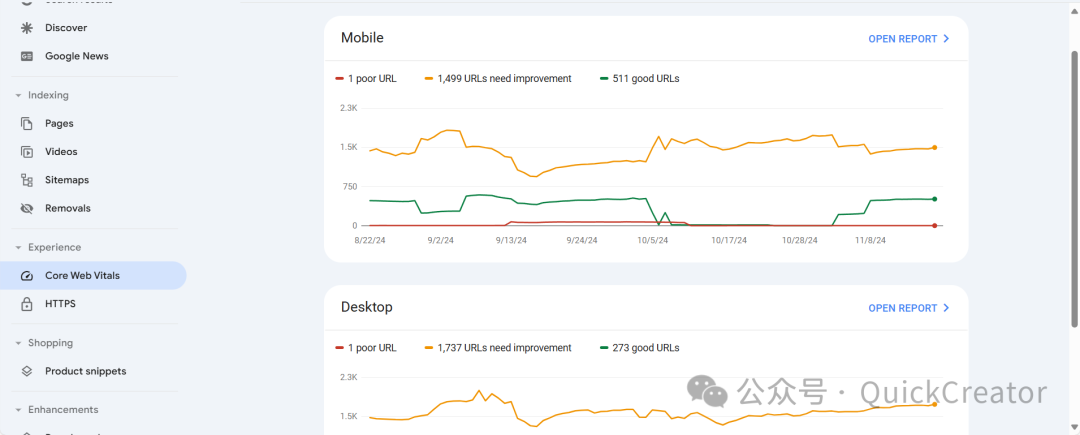
Task: Open the Desktop report
Action: (x=908, y=308)
